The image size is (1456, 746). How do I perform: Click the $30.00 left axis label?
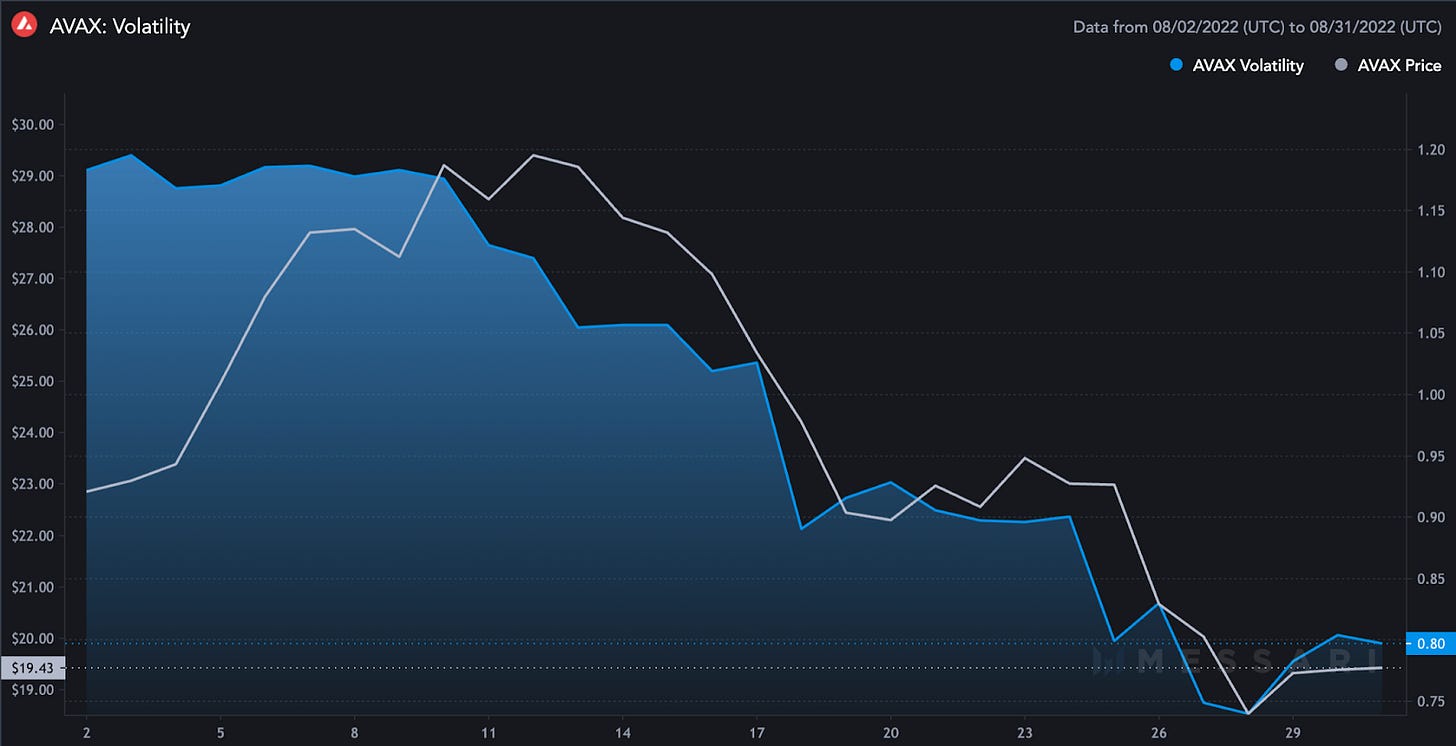(33, 125)
